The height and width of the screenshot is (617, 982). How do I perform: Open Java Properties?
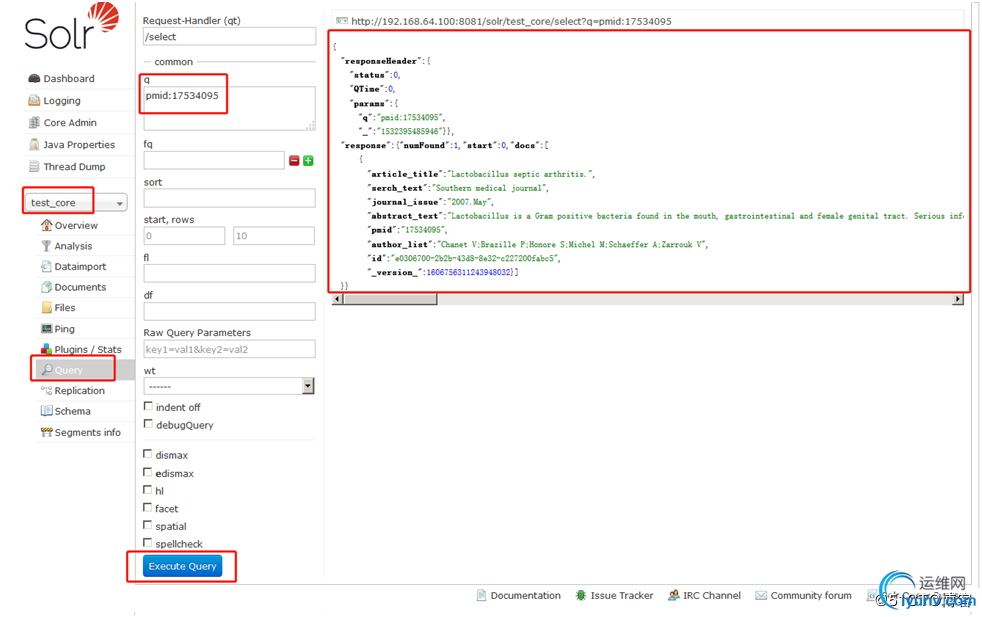pyautogui.click(x=79, y=144)
